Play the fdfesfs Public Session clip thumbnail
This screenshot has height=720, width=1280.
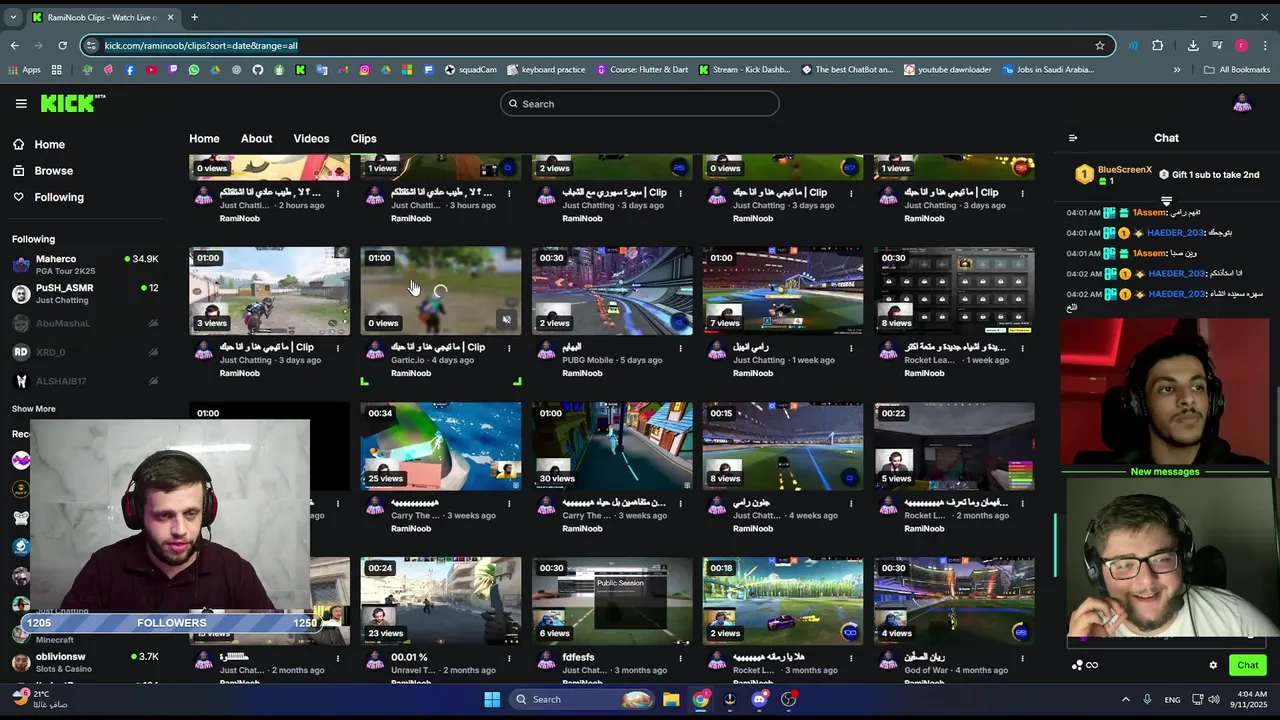pos(611,601)
